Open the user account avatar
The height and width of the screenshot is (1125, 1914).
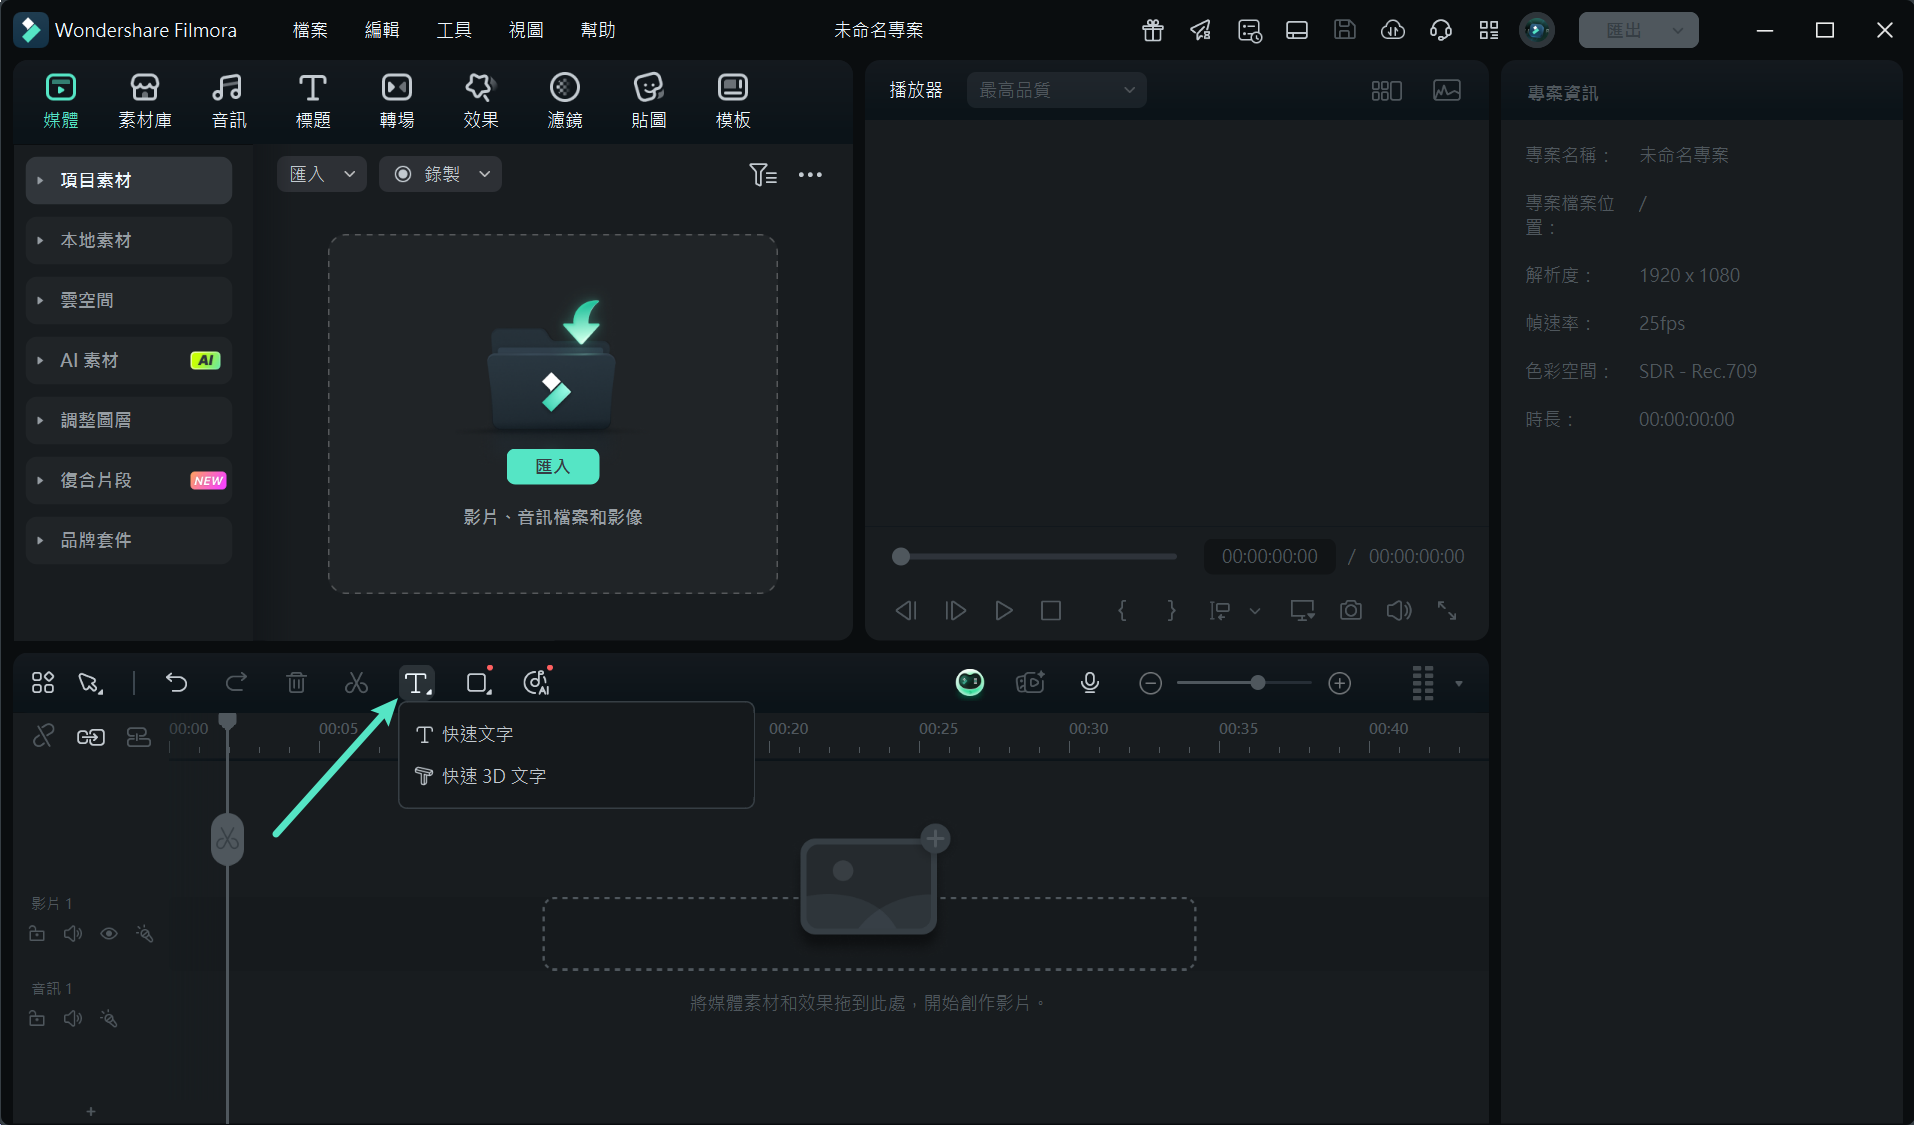click(x=1537, y=30)
